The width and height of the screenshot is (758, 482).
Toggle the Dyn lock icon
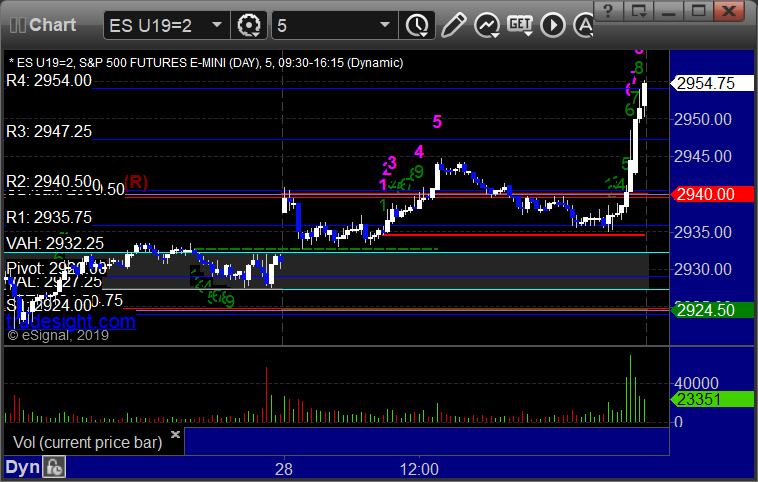point(54,467)
